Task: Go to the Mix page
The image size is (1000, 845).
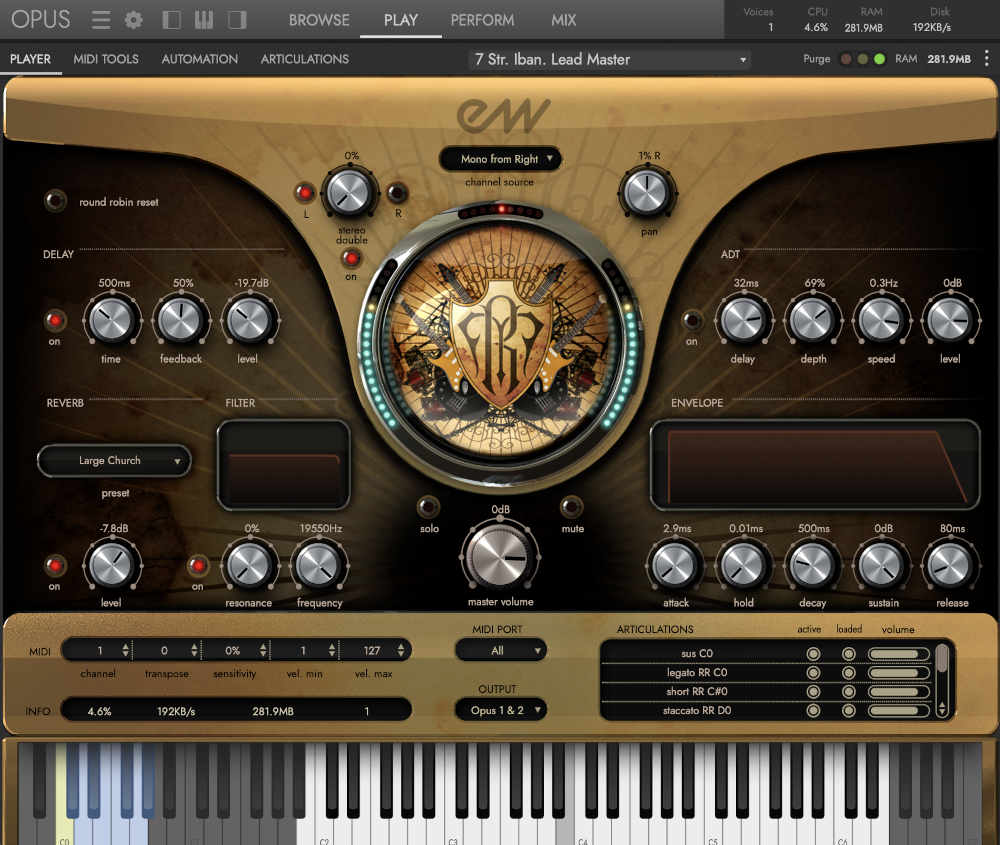Action: (x=563, y=20)
